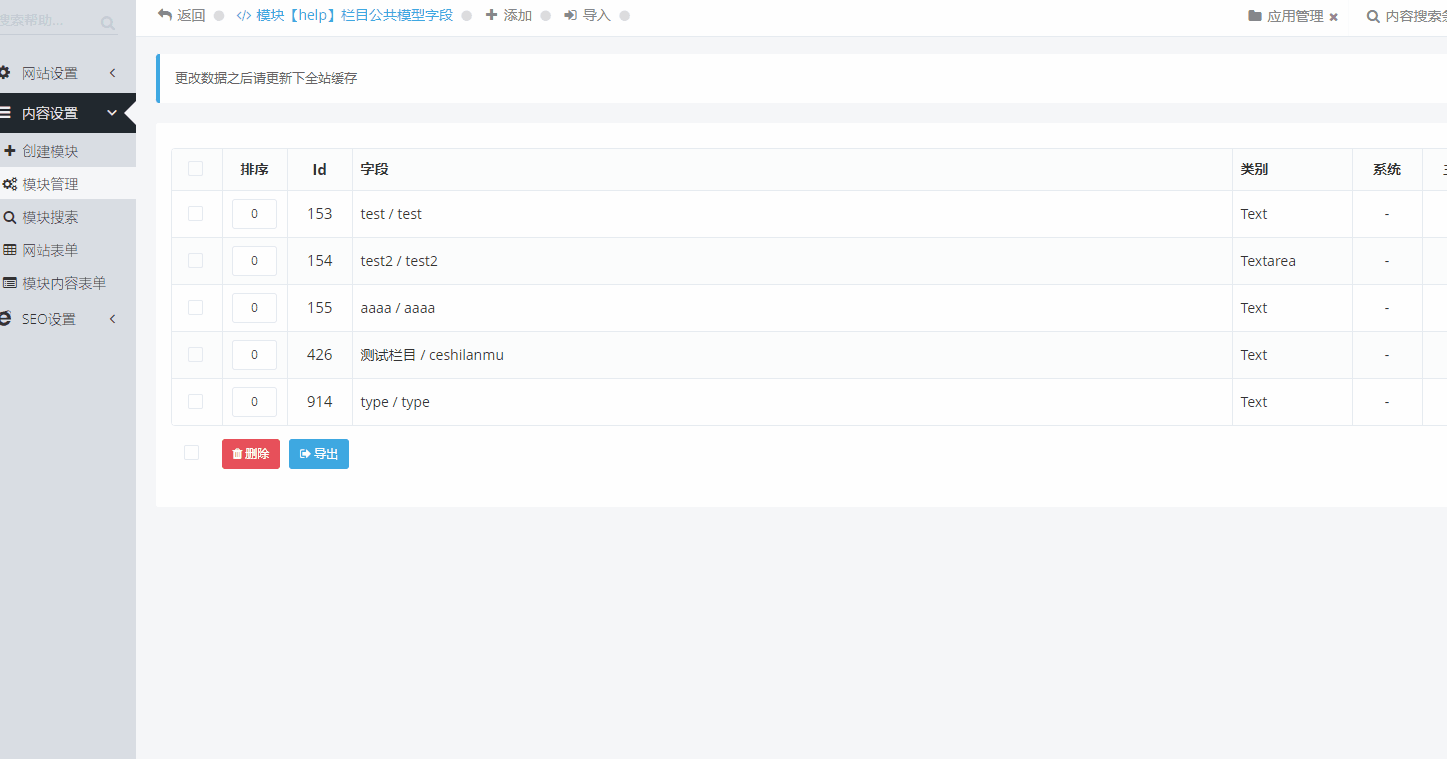This screenshot has width=1447, height=759.
Task: Click the list icon beside 内容设置
Action: 5,113
